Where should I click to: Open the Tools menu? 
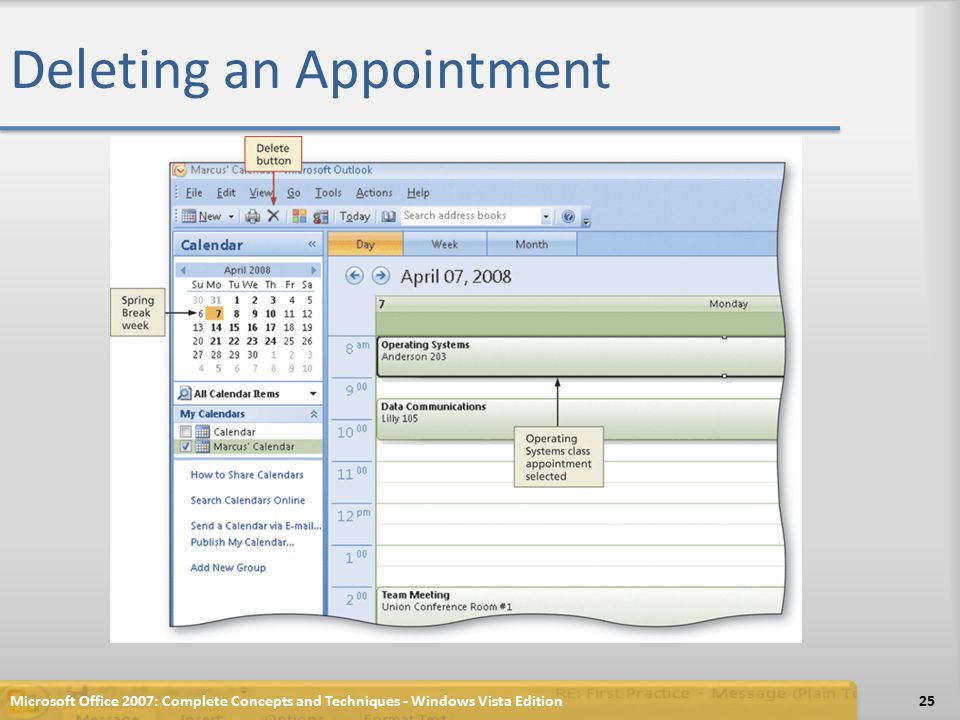tap(328, 193)
